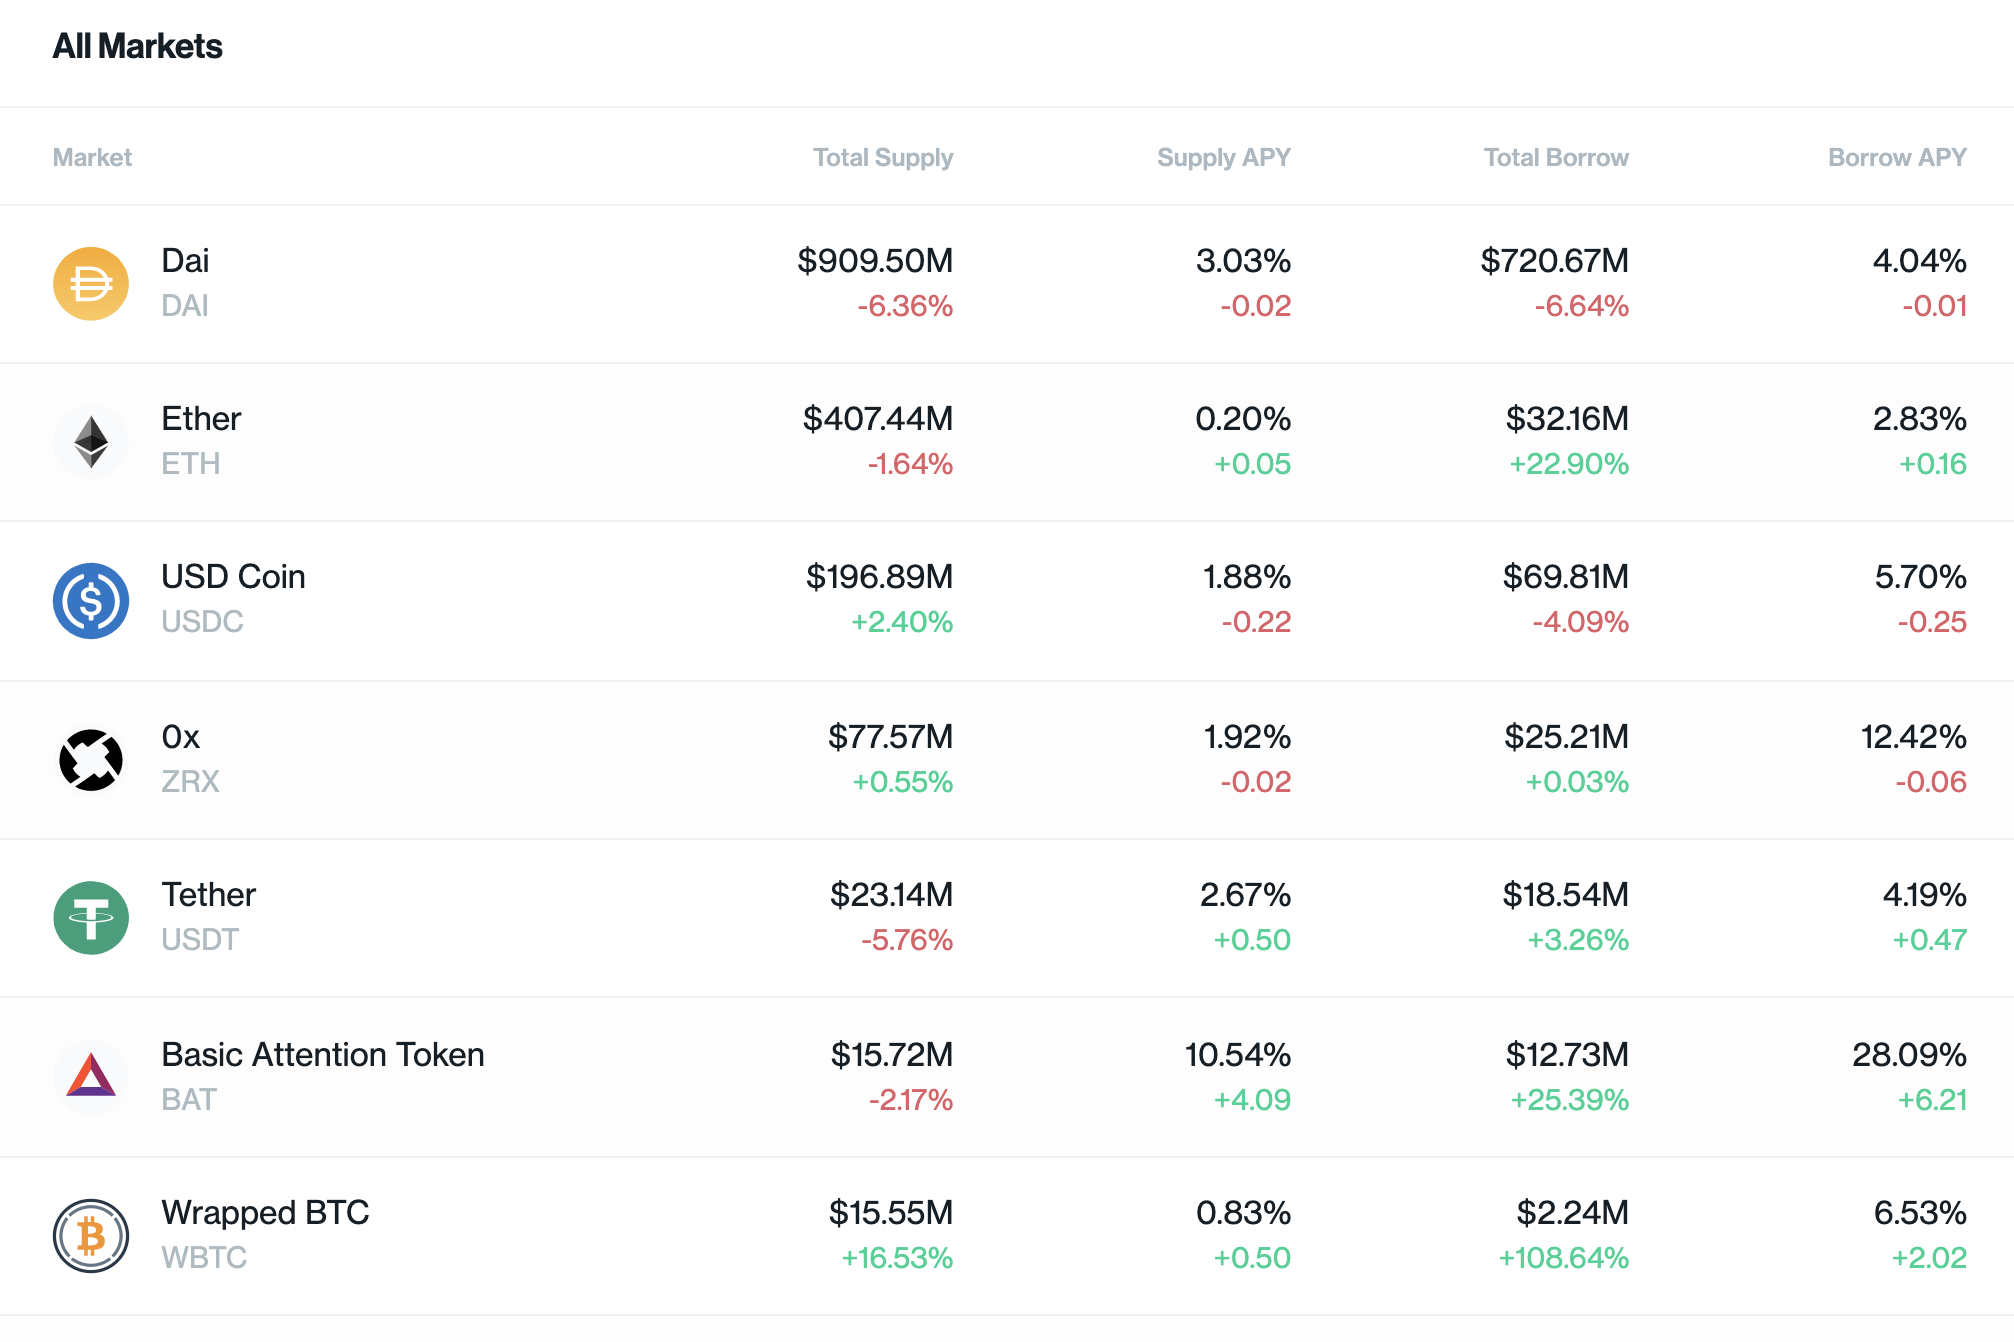Open the Dai market name

(185, 261)
